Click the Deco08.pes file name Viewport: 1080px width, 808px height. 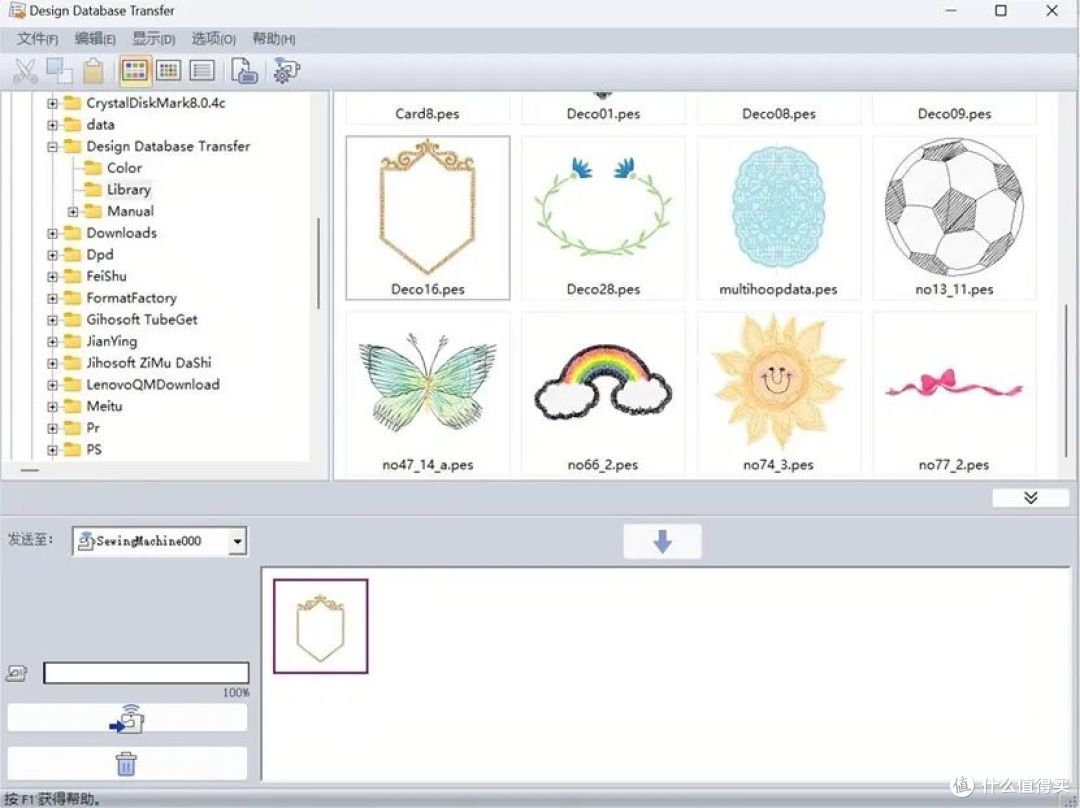click(x=779, y=114)
